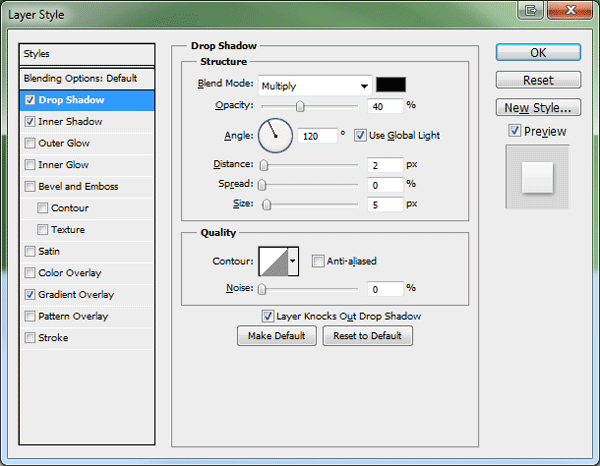The height and width of the screenshot is (466, 600).
Task: Uncheck the Gradient Overlay checkbox
Action: (x=30, y=295)
